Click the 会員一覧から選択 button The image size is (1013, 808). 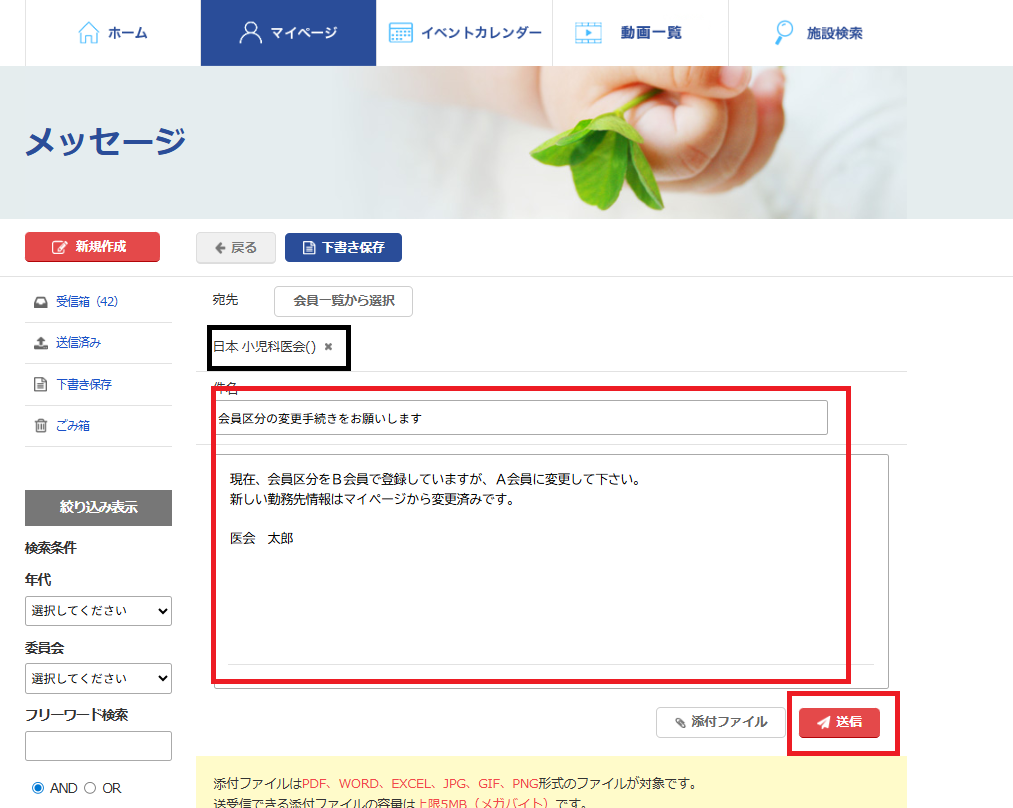pyautogui.click(x=343, y=301)
